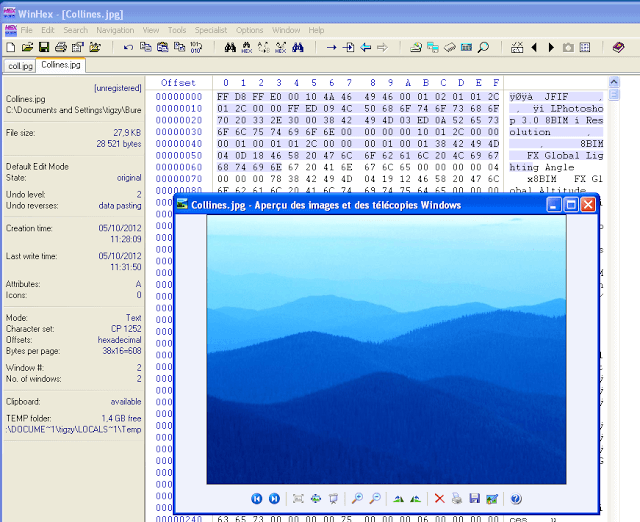Open the Navigation menu

click(115, 30)
